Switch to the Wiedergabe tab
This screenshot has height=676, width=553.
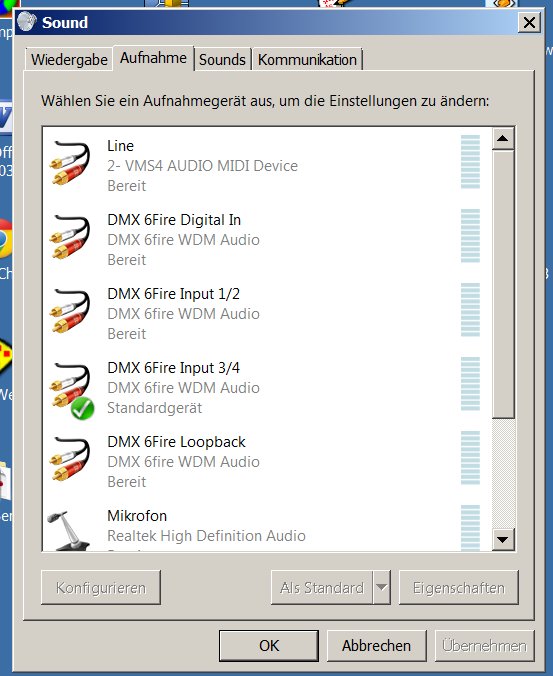pyautogui.click(x=69, y=59)
